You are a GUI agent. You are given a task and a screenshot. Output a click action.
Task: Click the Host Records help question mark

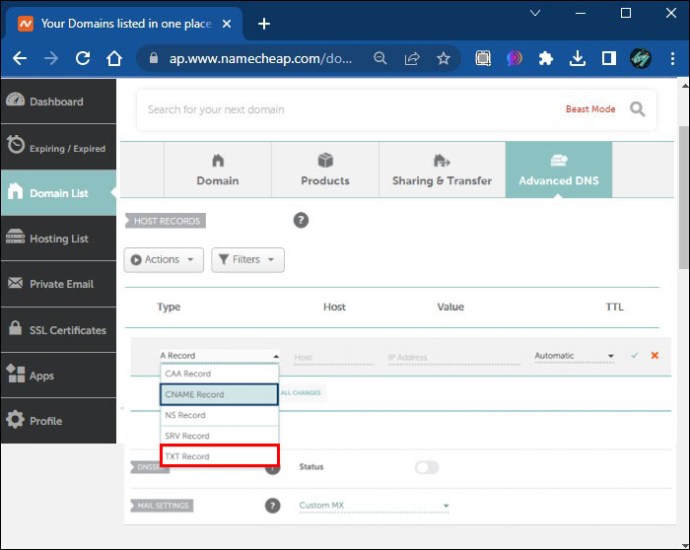300,220
